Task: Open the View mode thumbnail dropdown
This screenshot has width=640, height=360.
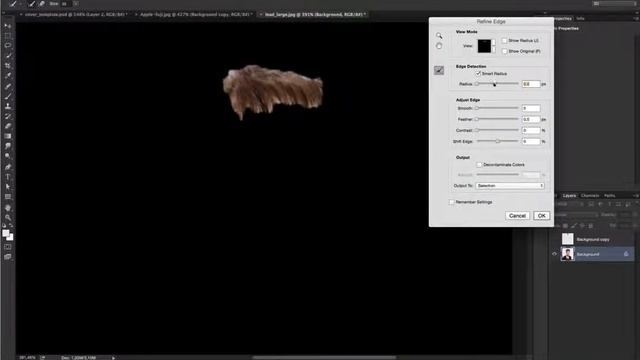Action: click(x=487, y=46)
